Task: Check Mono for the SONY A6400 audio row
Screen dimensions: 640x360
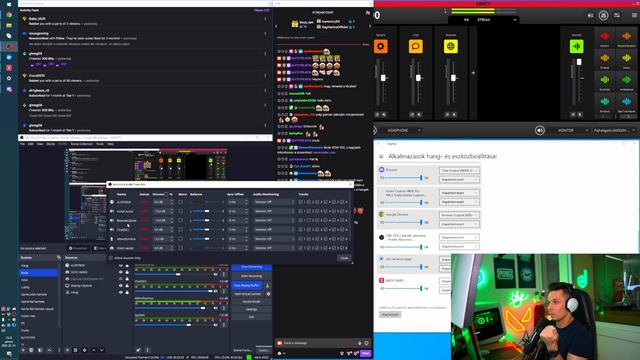Action: click(x=180, y=248)
